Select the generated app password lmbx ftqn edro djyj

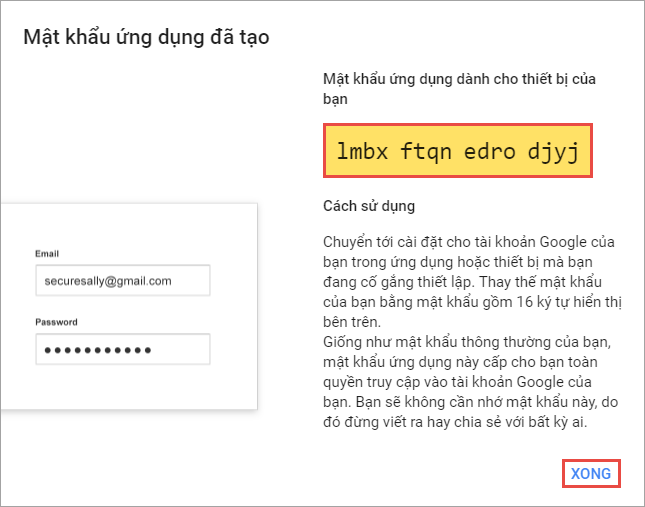458,150
